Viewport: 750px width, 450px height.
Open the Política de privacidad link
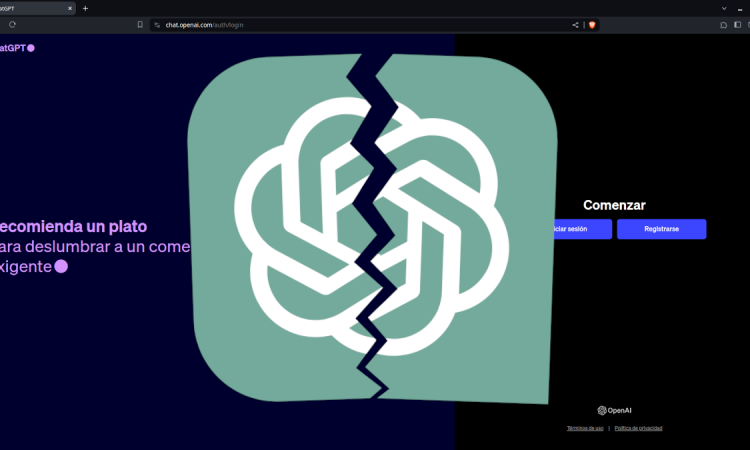click(638, 428)
